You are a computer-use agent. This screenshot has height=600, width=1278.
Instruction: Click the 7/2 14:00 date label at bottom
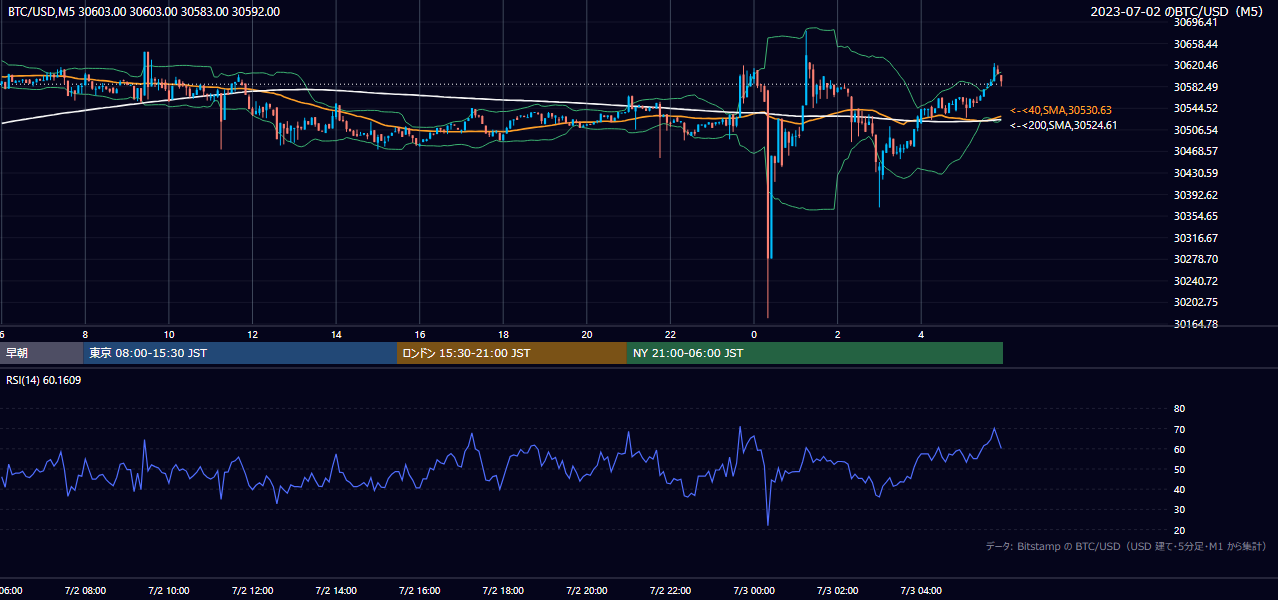pos(336,591)
